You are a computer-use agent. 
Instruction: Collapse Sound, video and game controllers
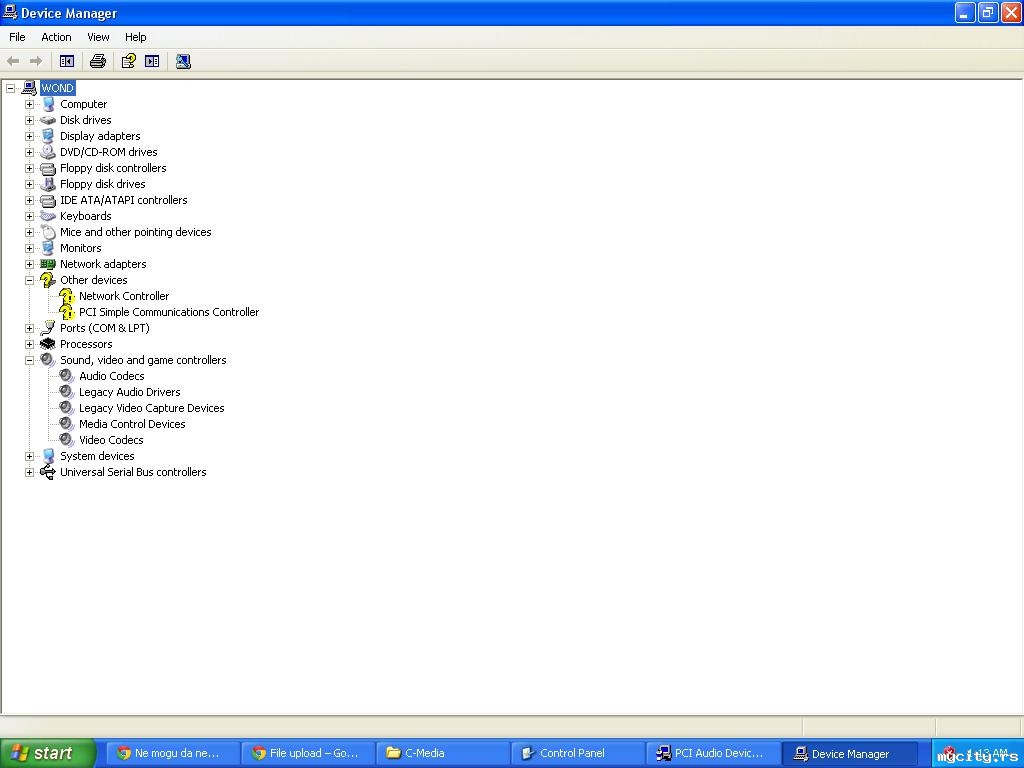point(29,360)
